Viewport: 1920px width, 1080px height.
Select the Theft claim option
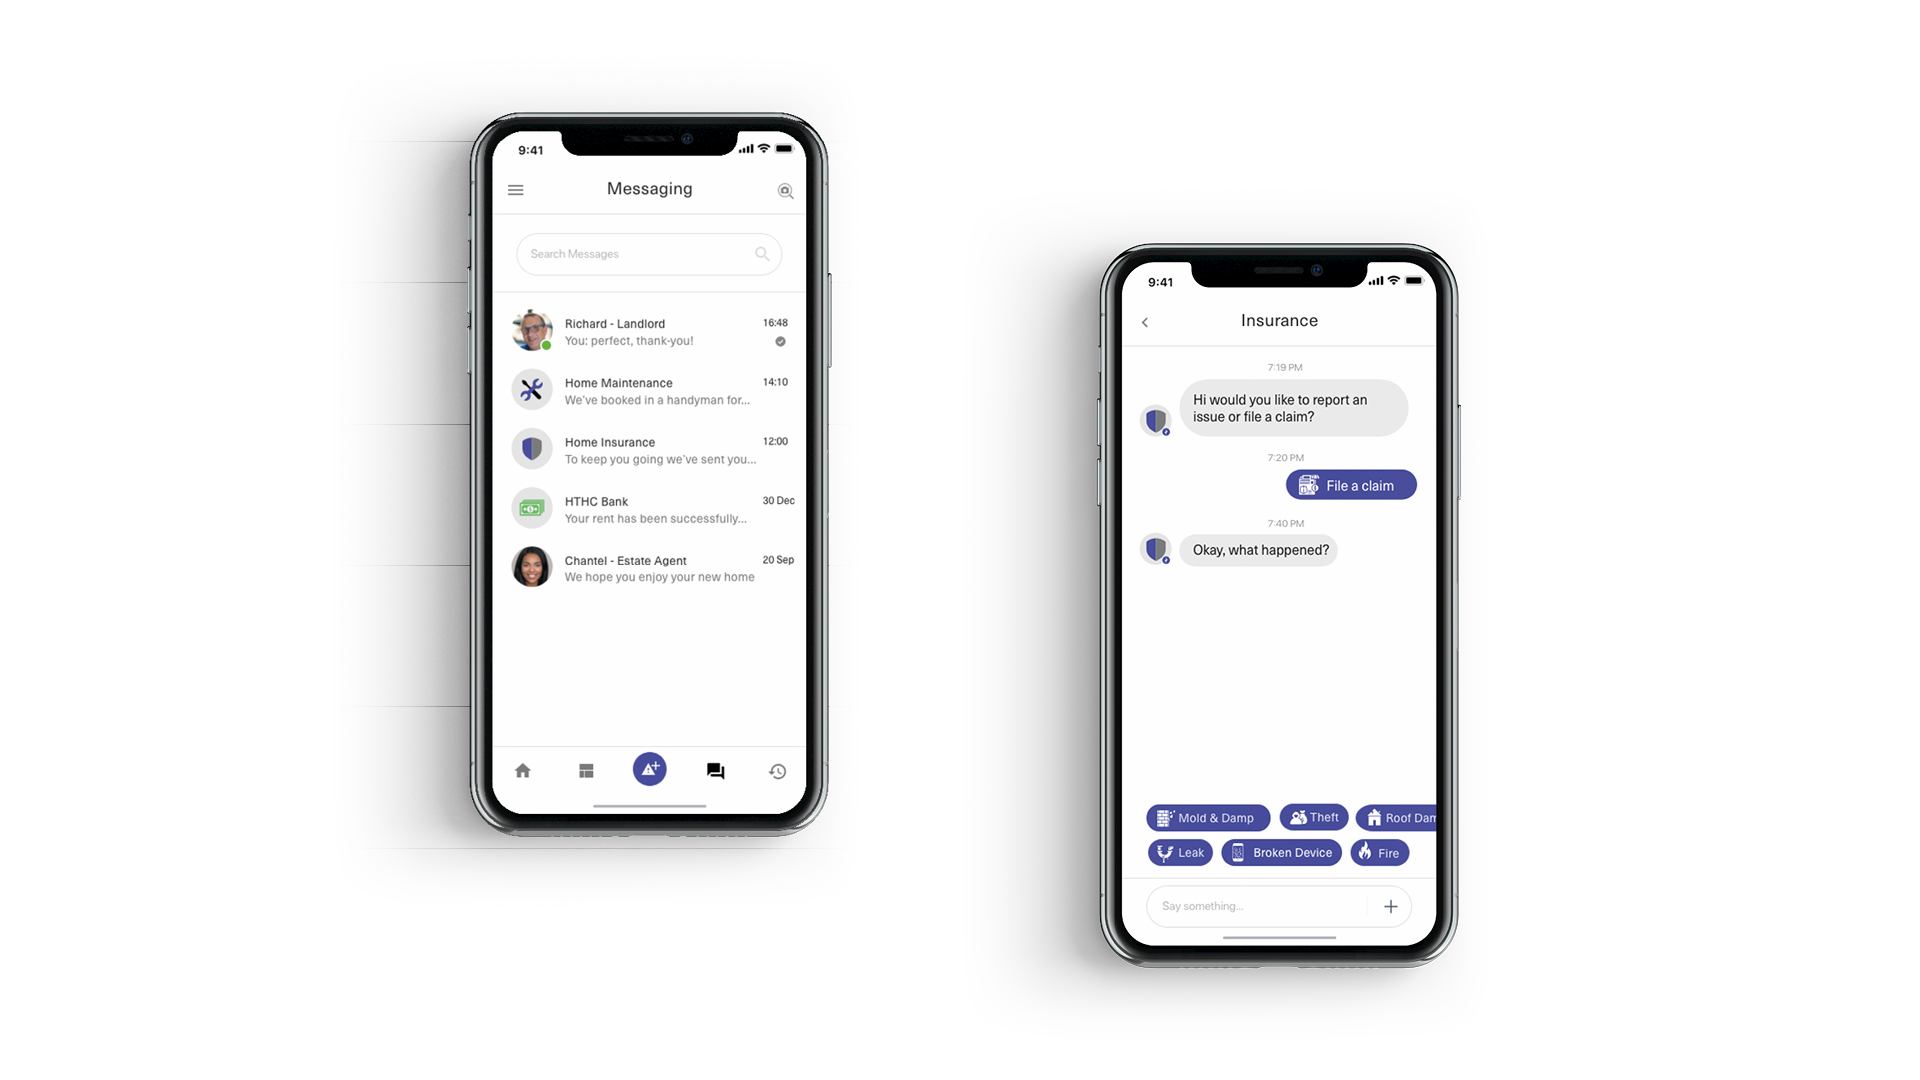[1313, 816]
